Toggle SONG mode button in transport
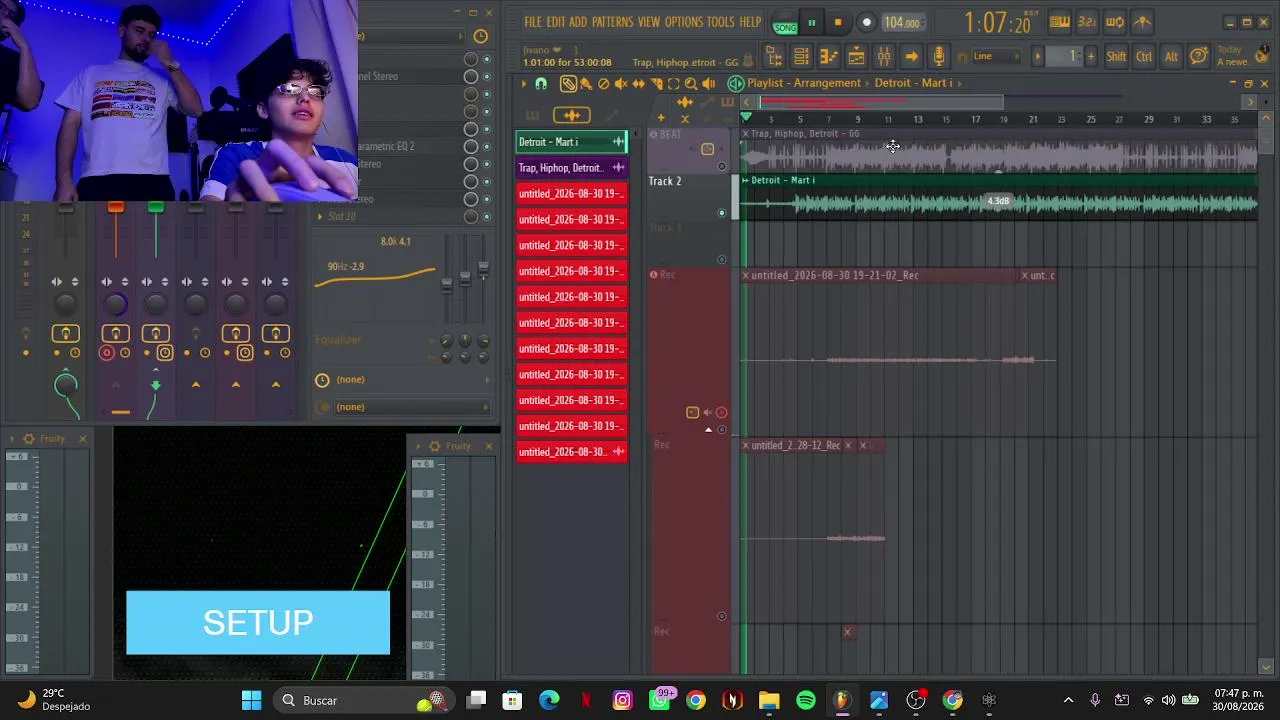This screenshot has width=1280, height=720. [x=785, y=26]
